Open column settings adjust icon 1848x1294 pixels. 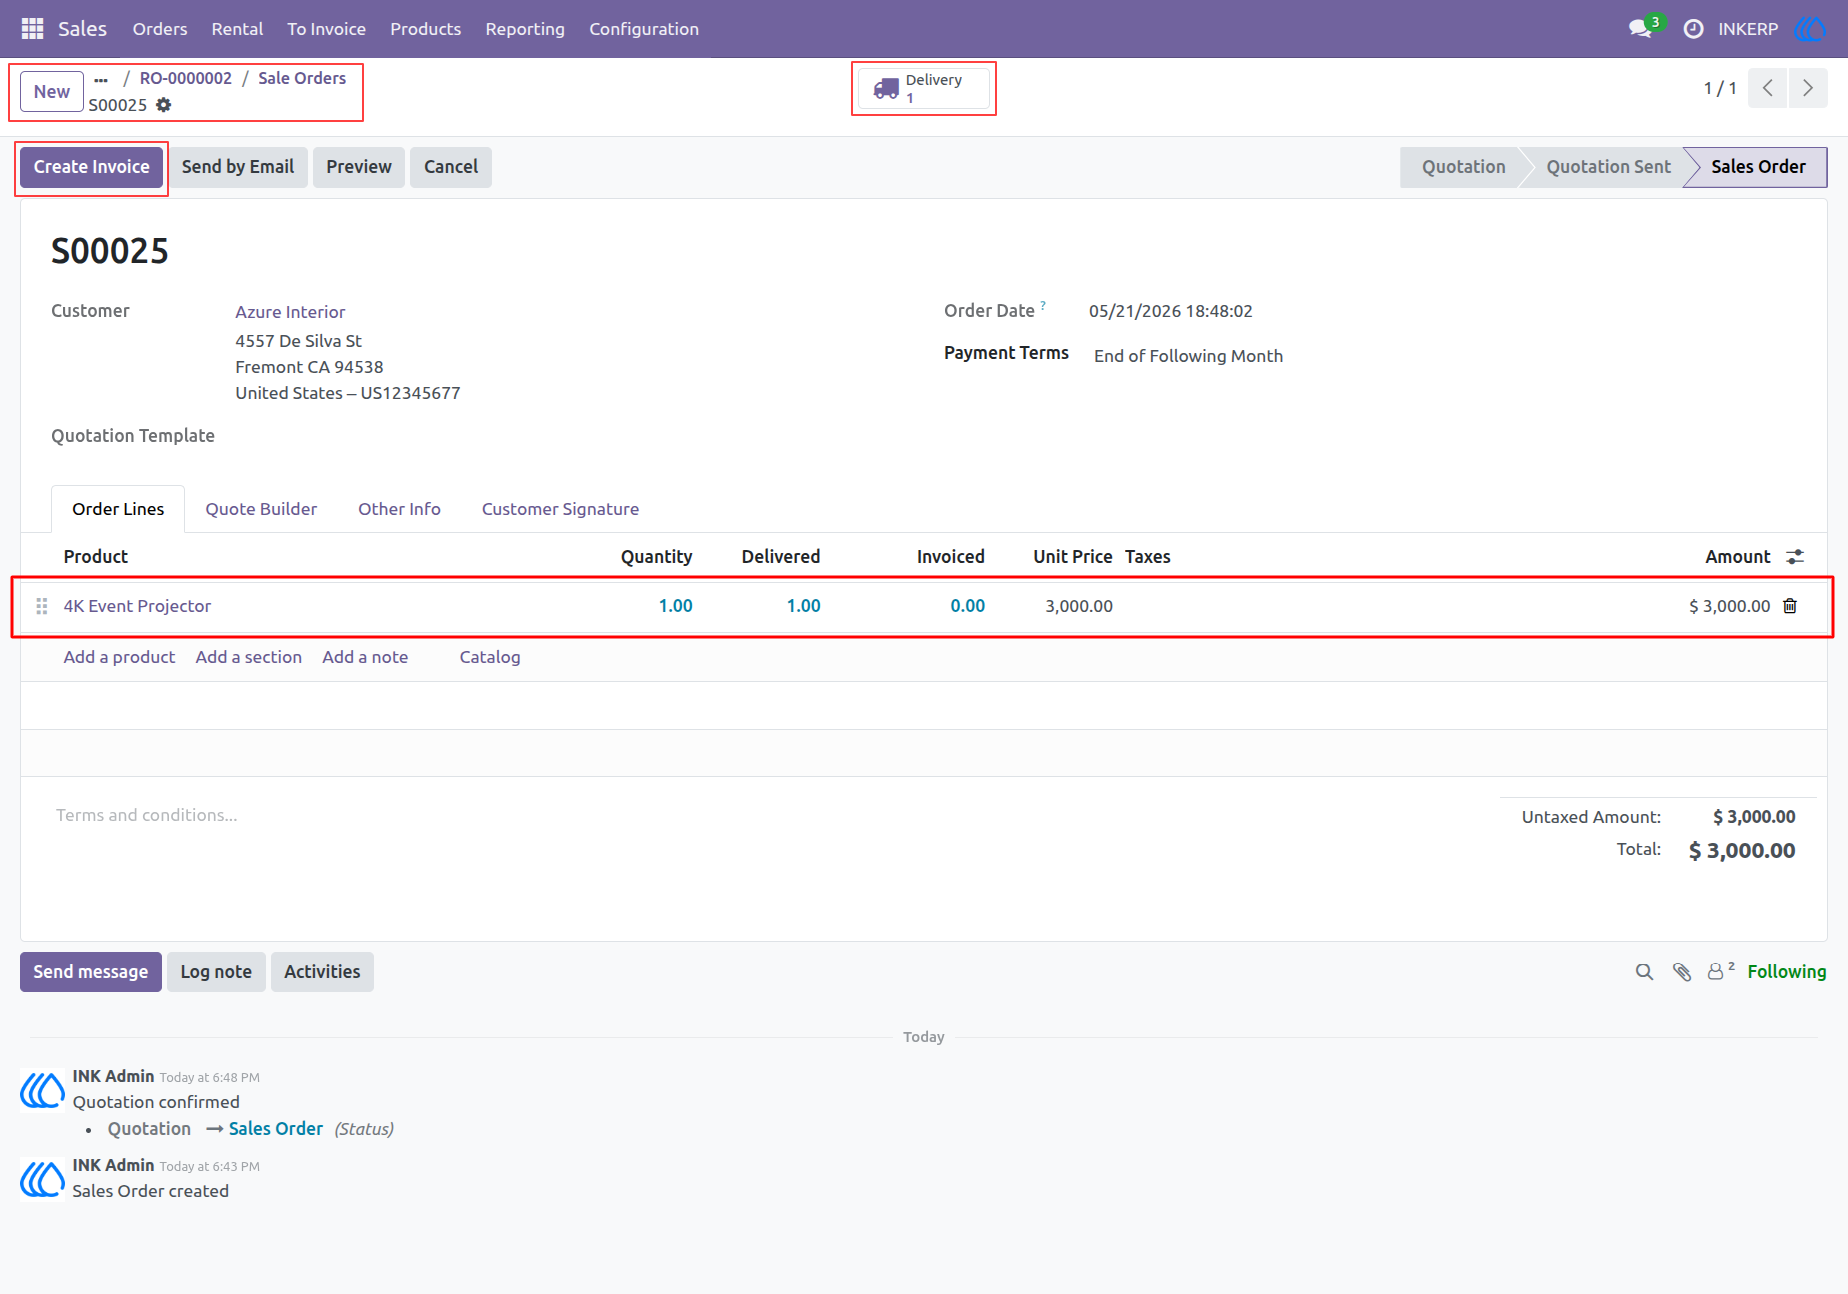1796,557
